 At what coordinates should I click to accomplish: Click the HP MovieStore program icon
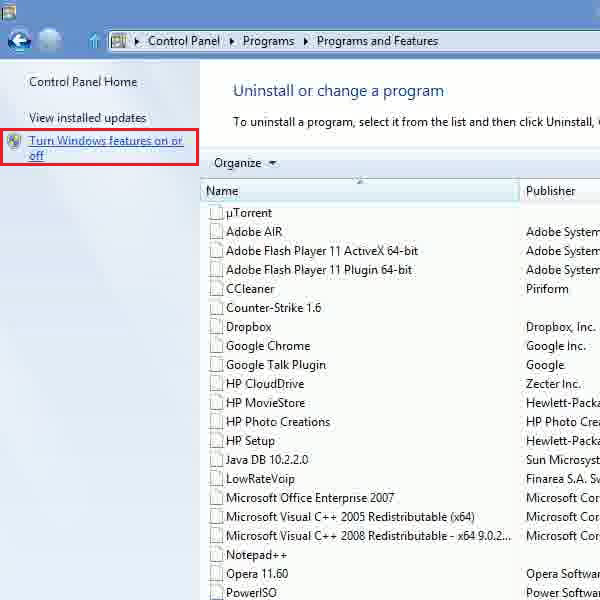coord(216,403)
